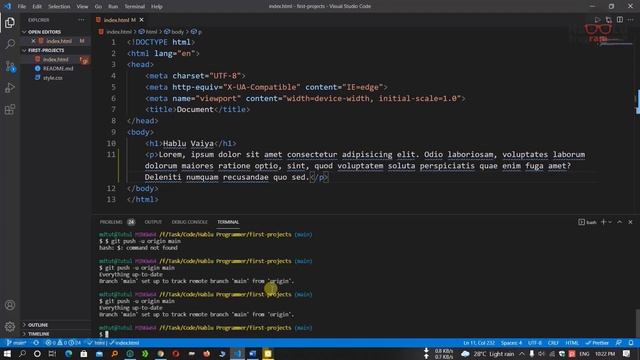Open the Help menu
The height and width of the screenshot is (360, 640).
pyautogui.click(x=157, y=7)
